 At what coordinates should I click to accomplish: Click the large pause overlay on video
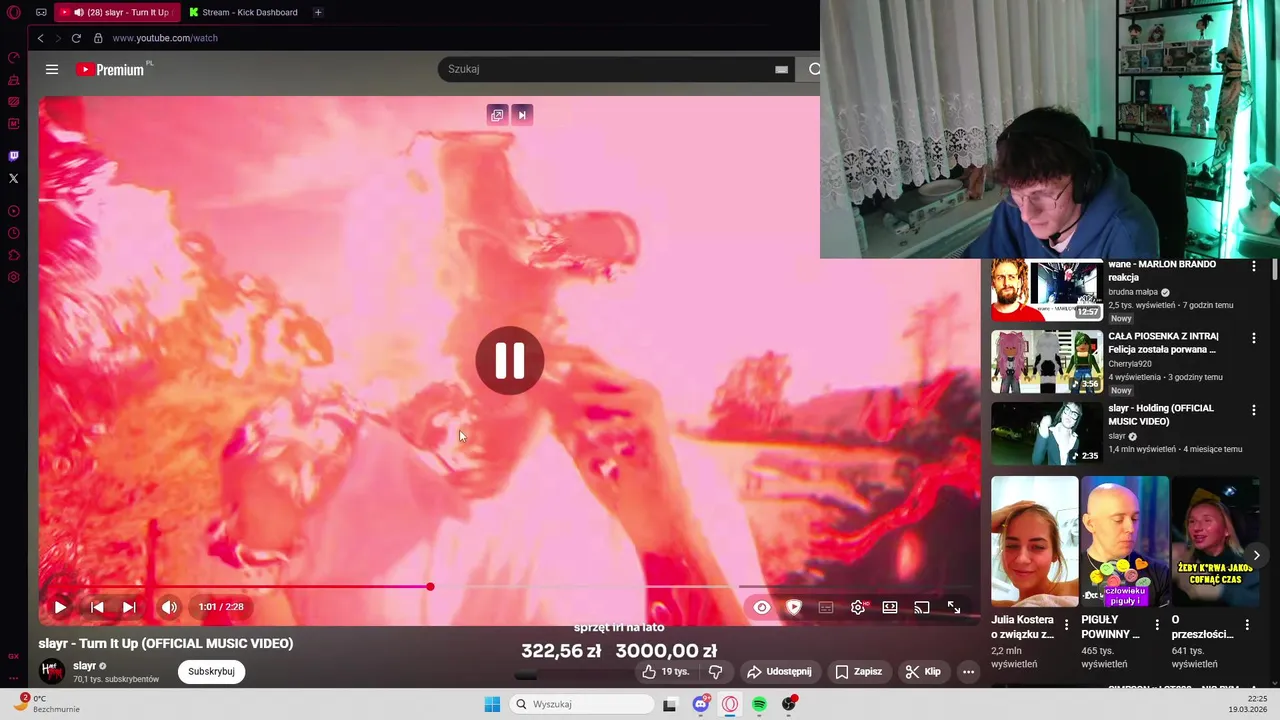point(510,361)
